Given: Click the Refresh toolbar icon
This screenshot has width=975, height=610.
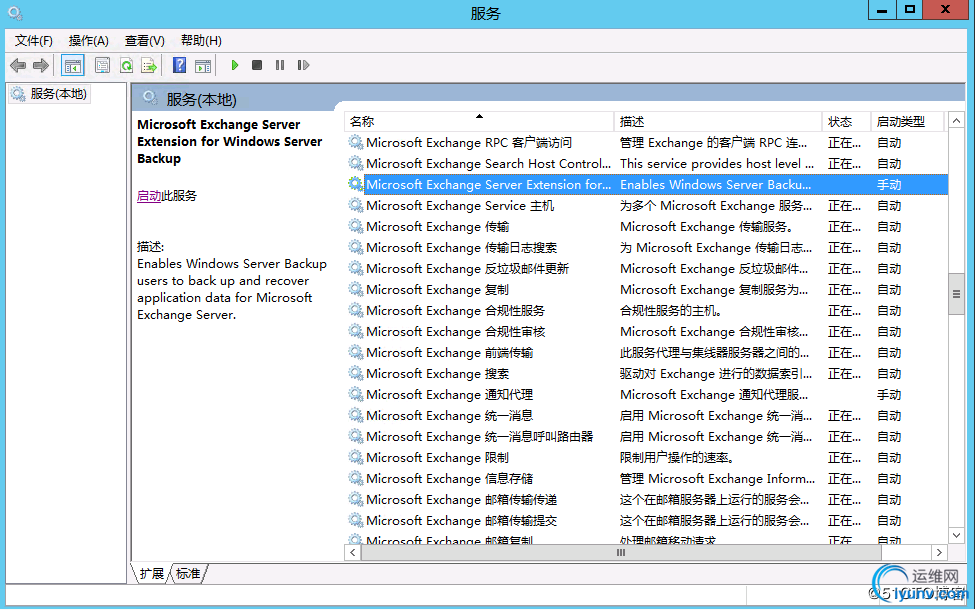Looking at the screenshot, I should (126, 65).
